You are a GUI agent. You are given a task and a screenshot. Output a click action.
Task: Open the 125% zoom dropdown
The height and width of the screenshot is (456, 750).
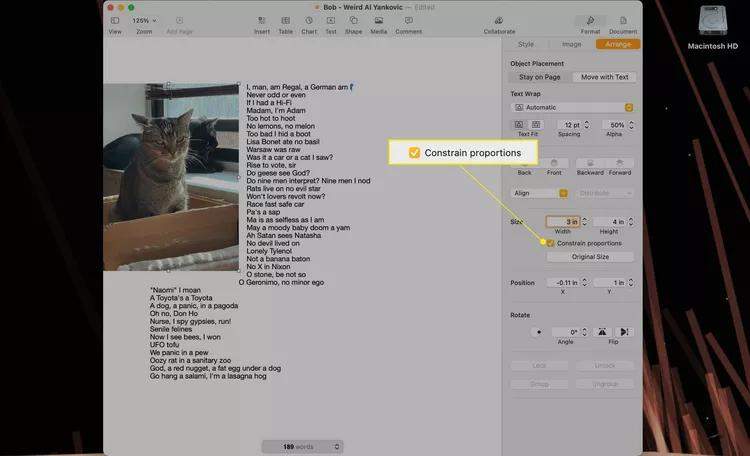tap(145, 21)
